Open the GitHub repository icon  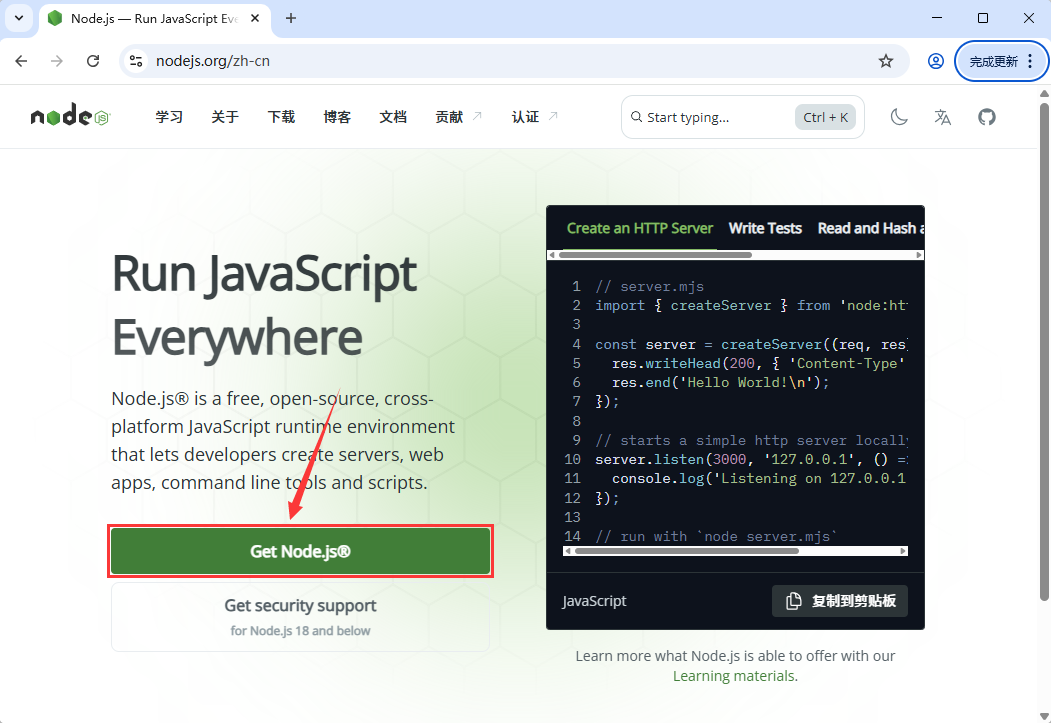pos(987,117)
